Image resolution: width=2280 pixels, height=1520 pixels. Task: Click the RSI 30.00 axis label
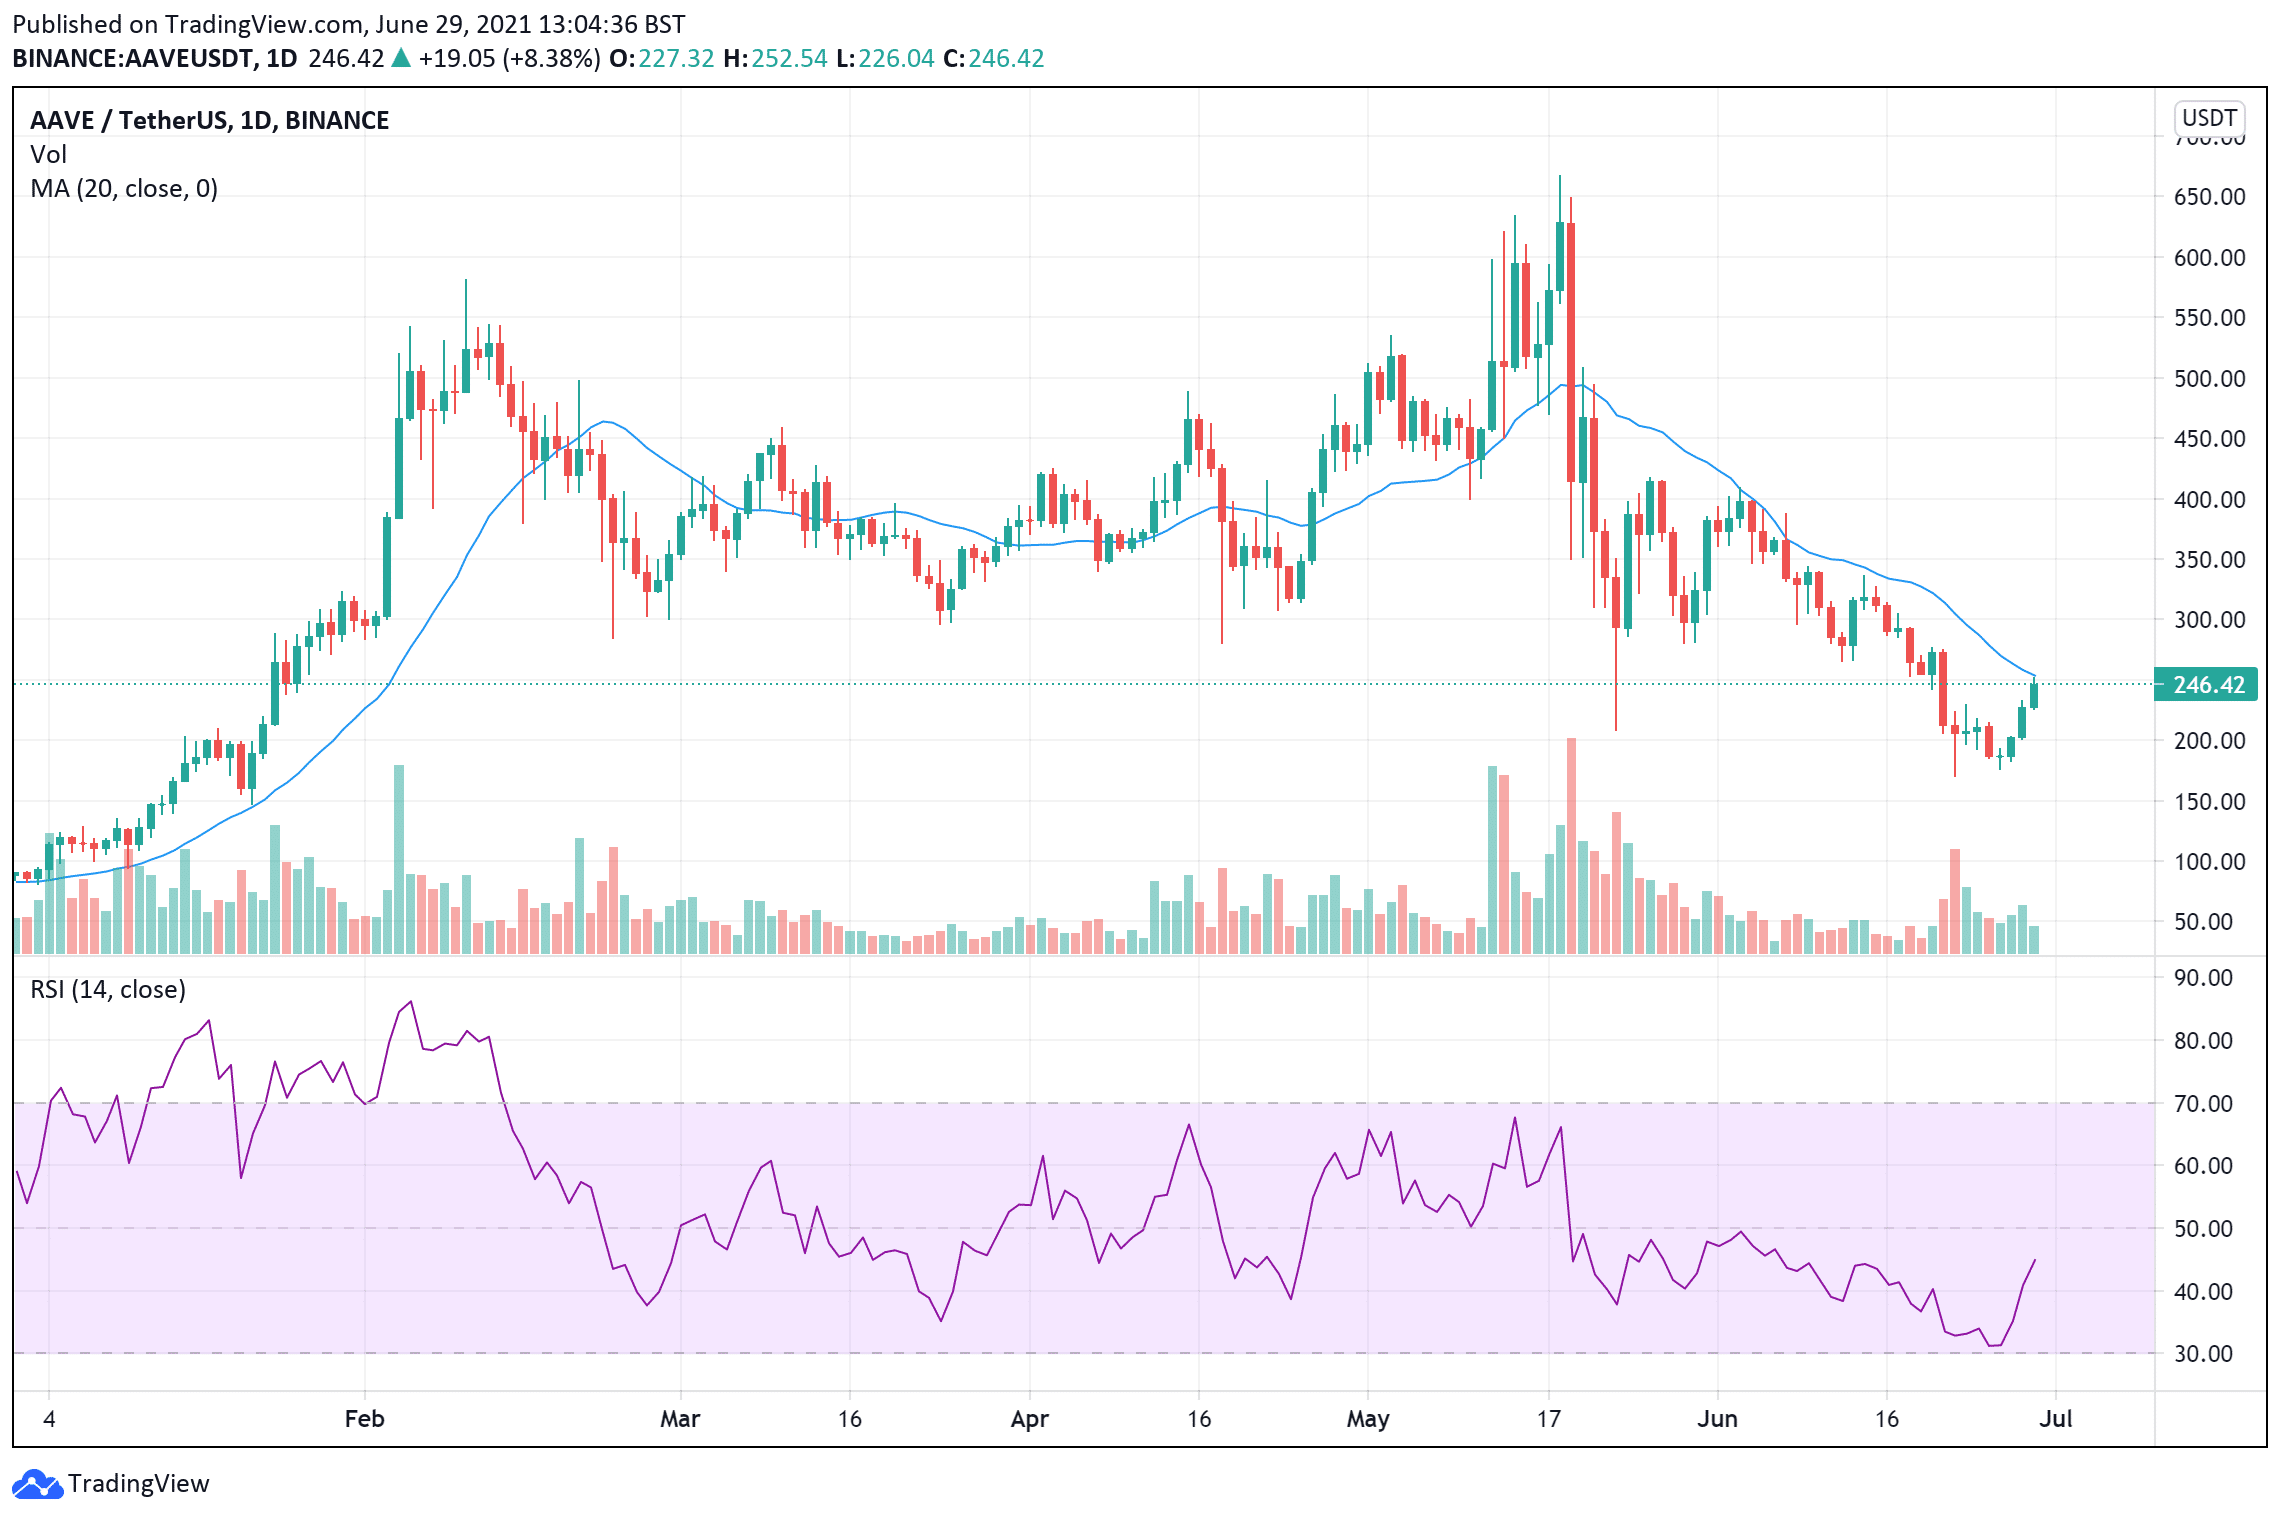2203,1353
